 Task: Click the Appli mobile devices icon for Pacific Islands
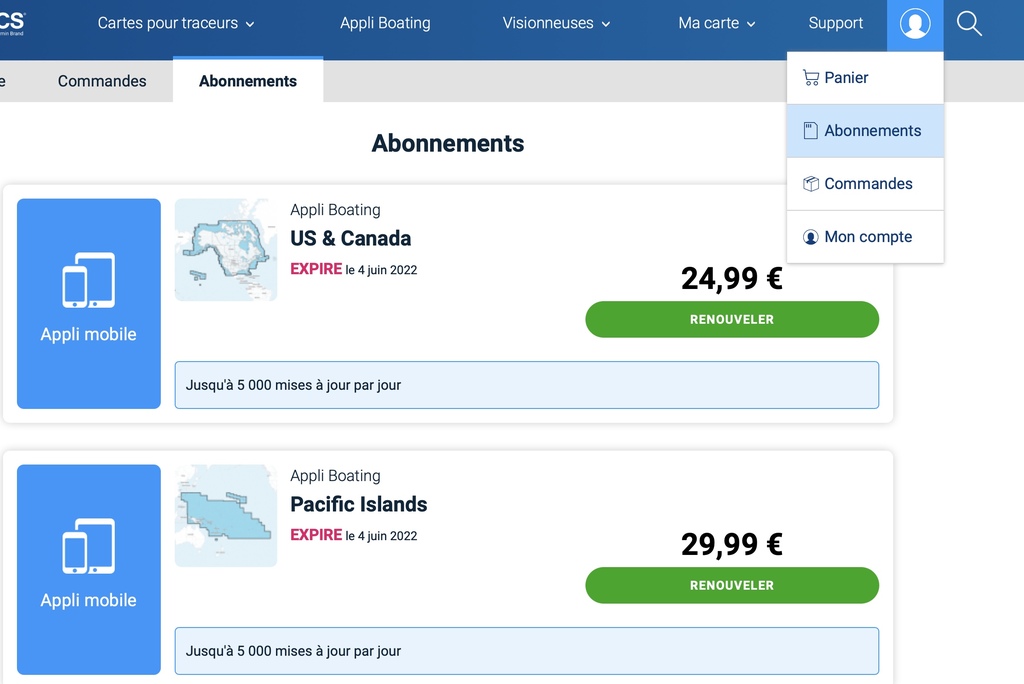pos(89,546)
